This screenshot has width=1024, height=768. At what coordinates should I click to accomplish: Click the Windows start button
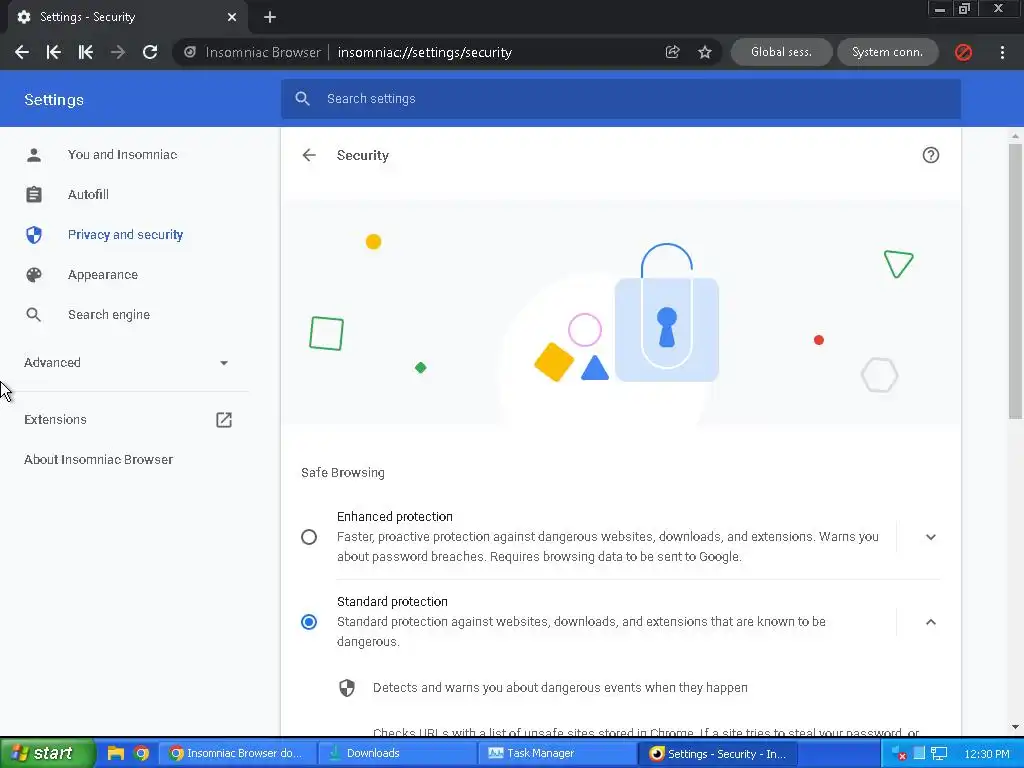(48, 753)
